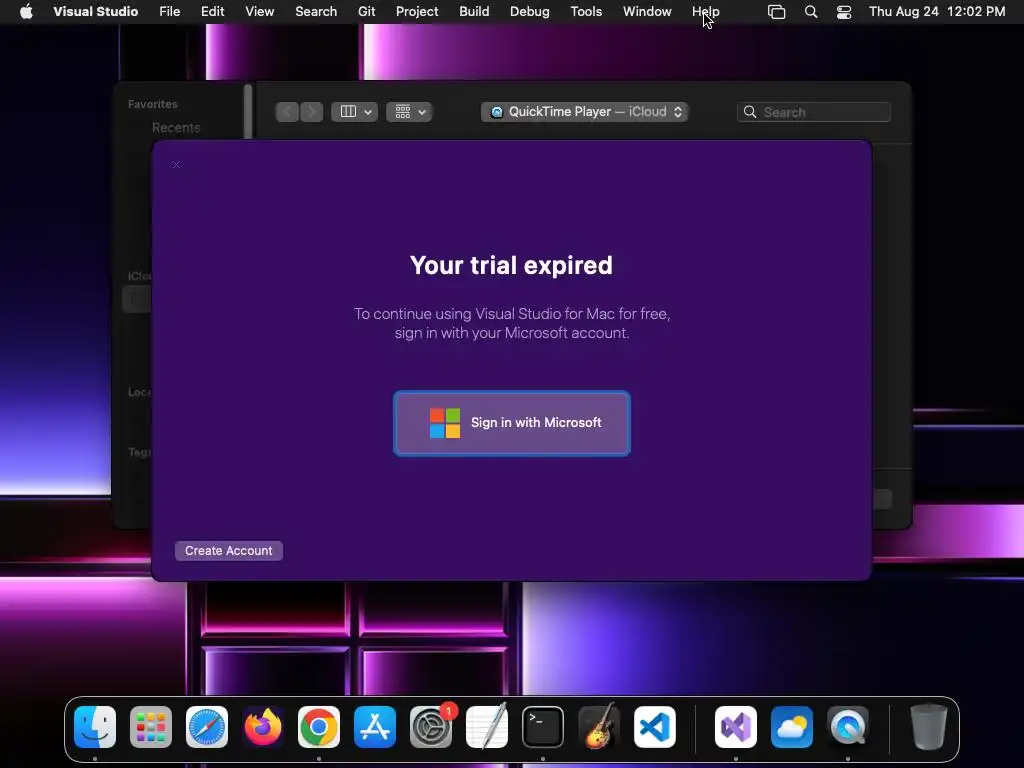Image resolution: width=1024 pixels, height=768 pixels.
Task: Click the Create Account button
Action: click(x=229, y=551)
